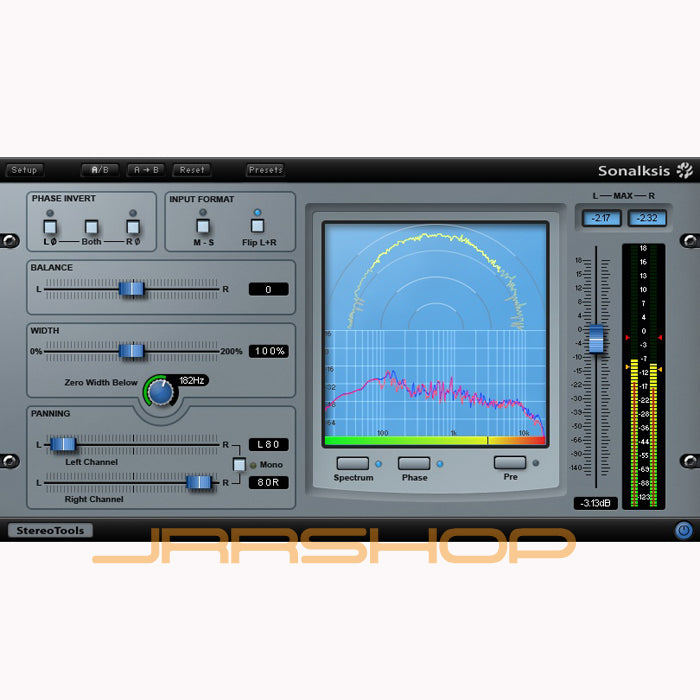Click the right output level meter
This screenshot has width=700, height=700.
[x=654, y=376]
